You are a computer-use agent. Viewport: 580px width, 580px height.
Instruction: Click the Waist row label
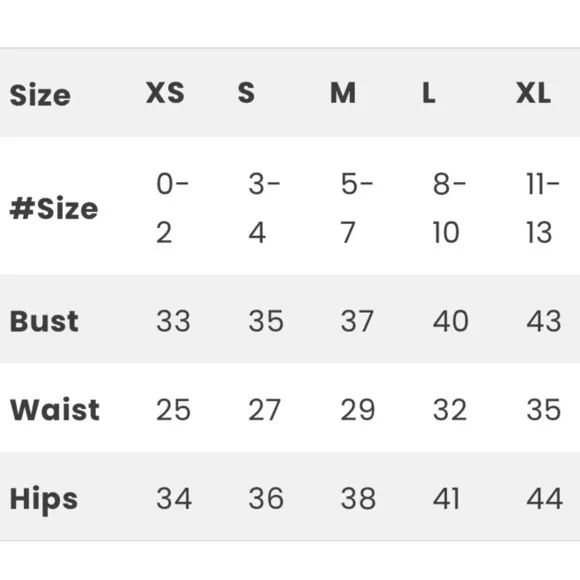tap(55, 410)
